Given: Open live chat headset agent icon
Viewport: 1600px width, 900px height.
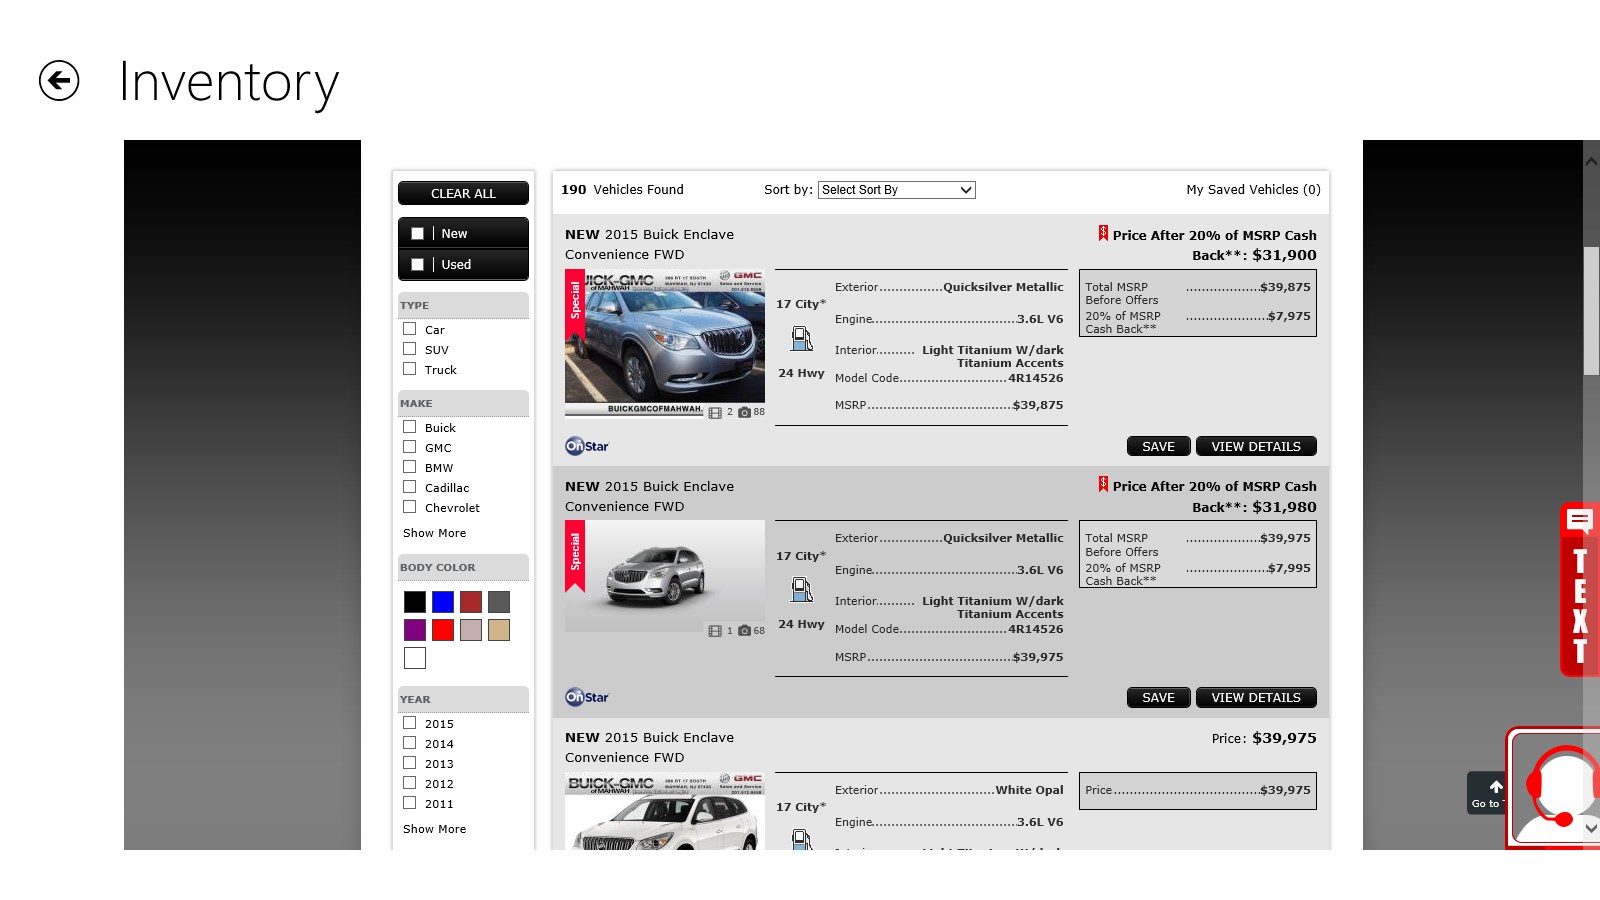Looking at the screenshot, I should [x=1555, y=788].
